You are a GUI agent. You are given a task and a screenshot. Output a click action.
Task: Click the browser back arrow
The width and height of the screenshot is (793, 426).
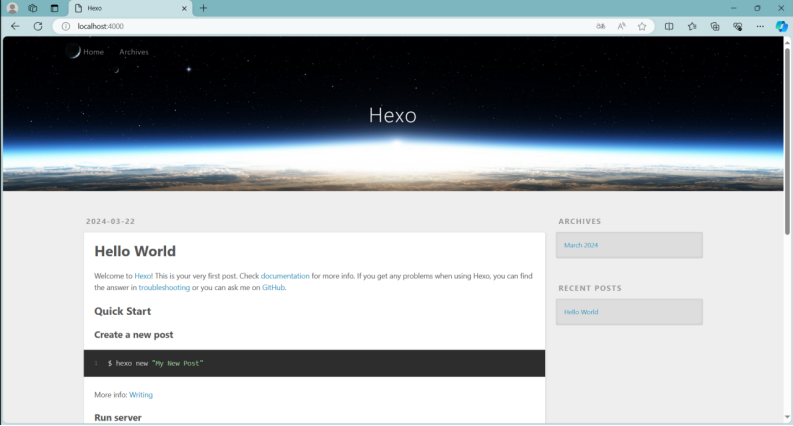[x=15, y=26]
